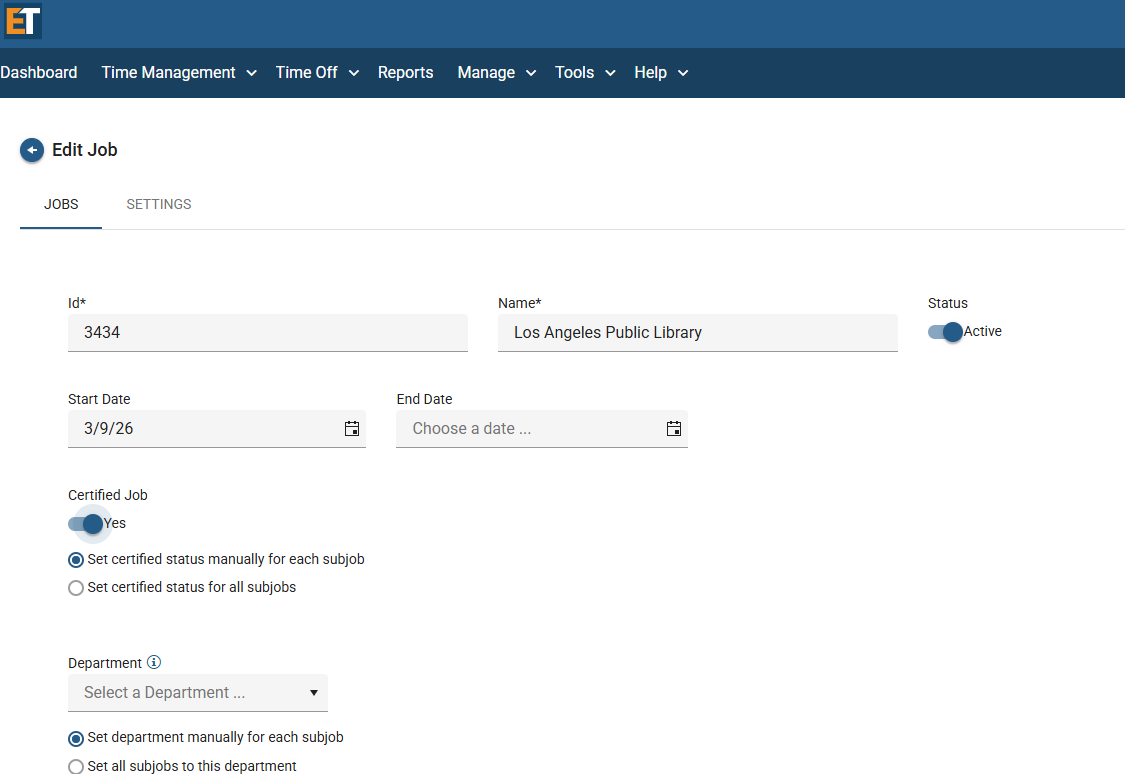Click the Edit Job heading text

(85, 150)
